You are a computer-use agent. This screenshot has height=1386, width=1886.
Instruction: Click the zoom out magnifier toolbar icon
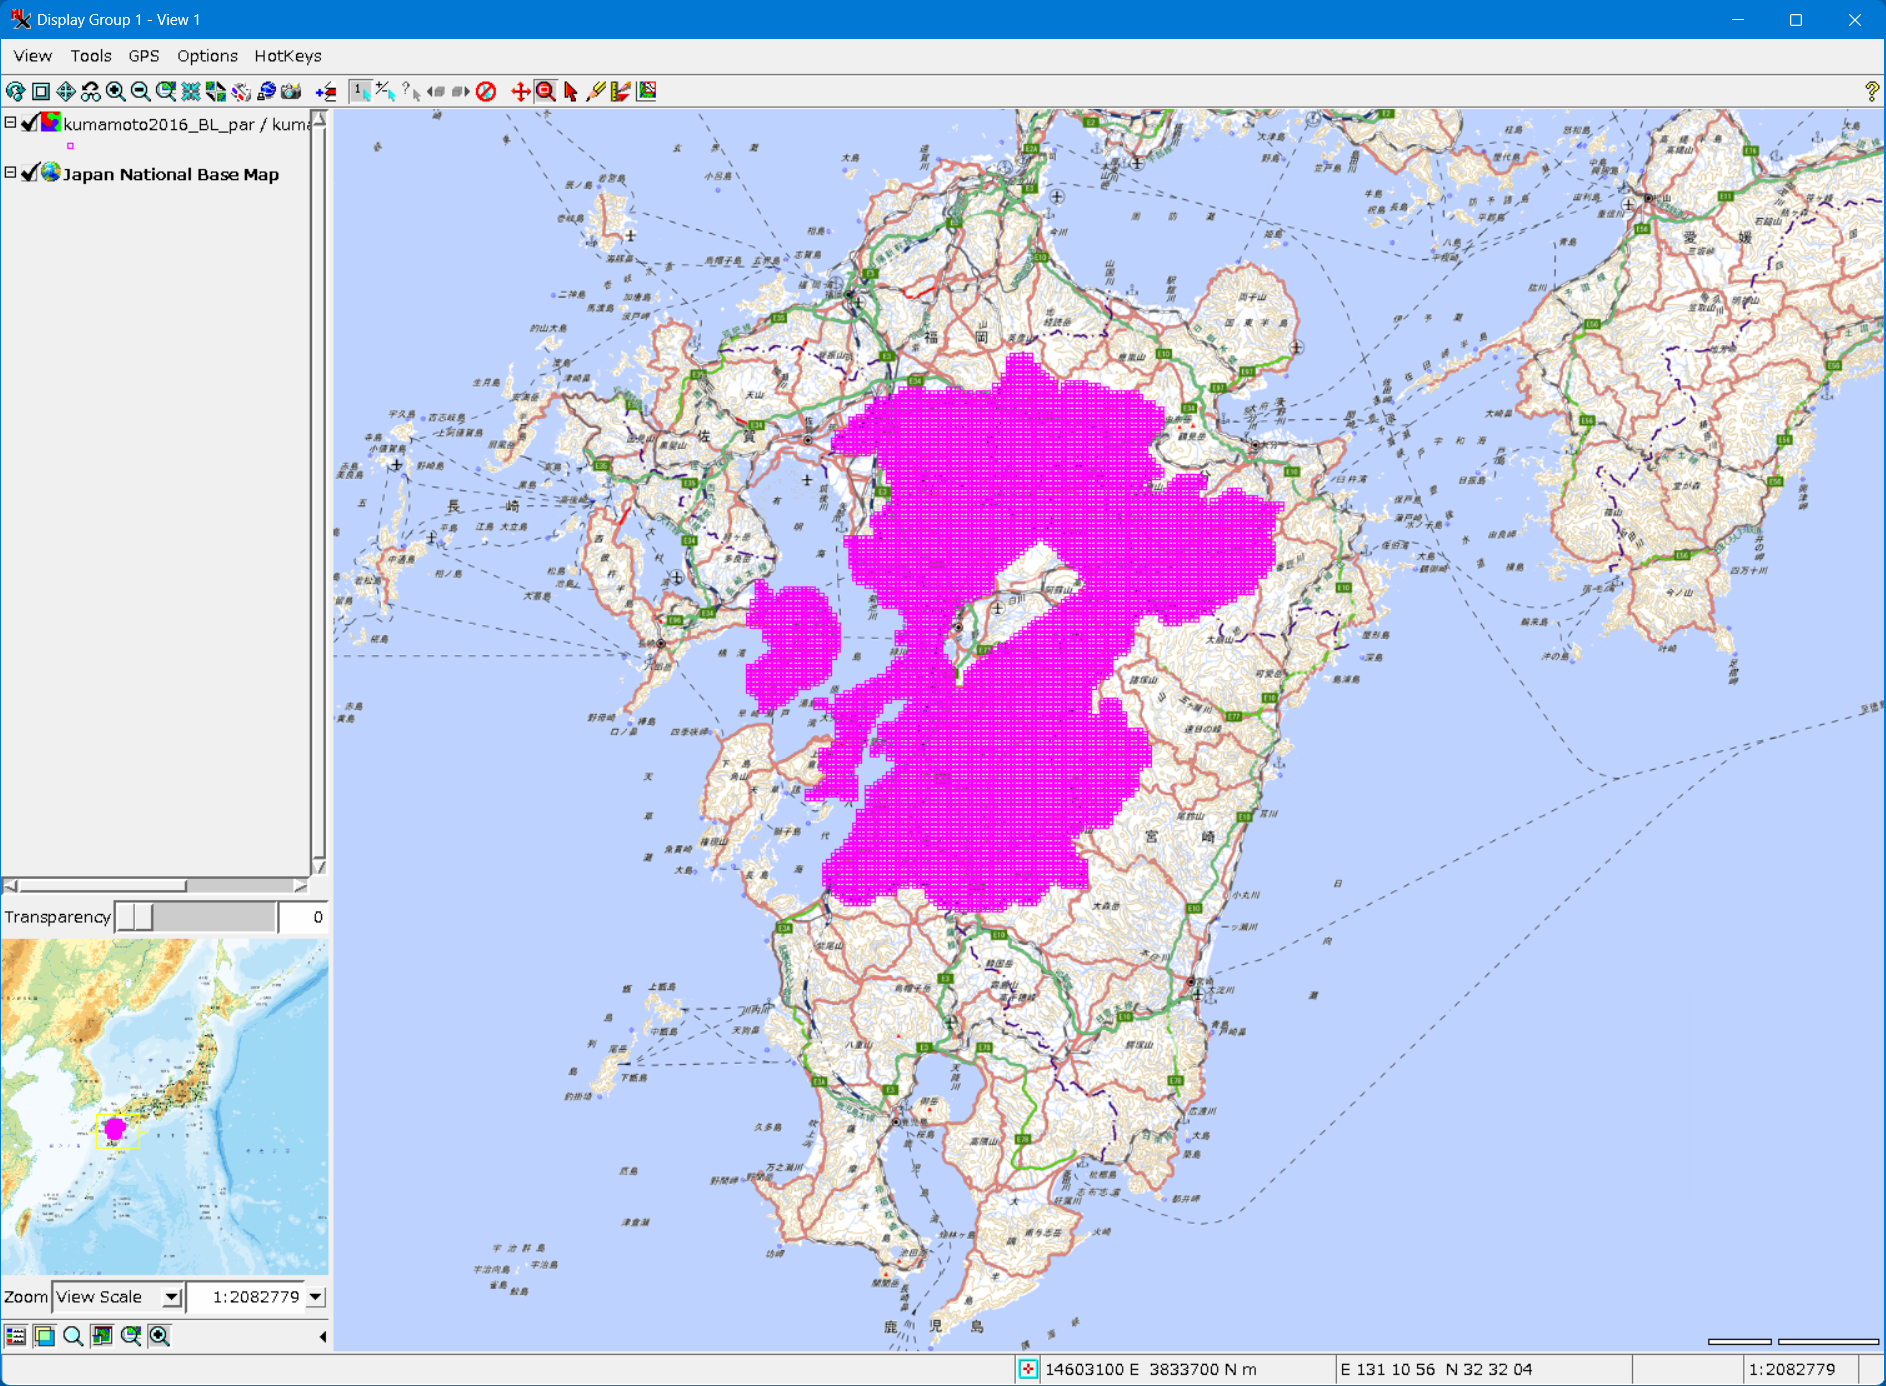point(141,92)
